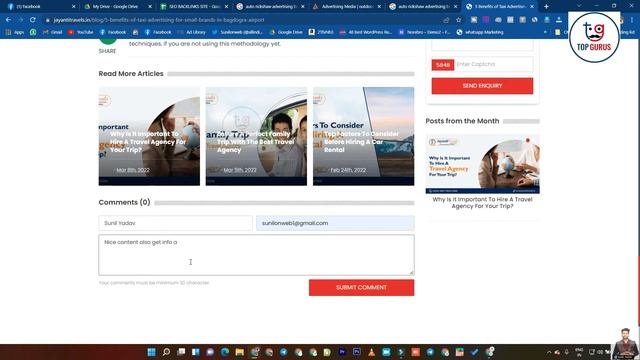This screenshot has width=640, height=360.
Task: Open the chat icon on the taskbar
Action: coord(210,352)
